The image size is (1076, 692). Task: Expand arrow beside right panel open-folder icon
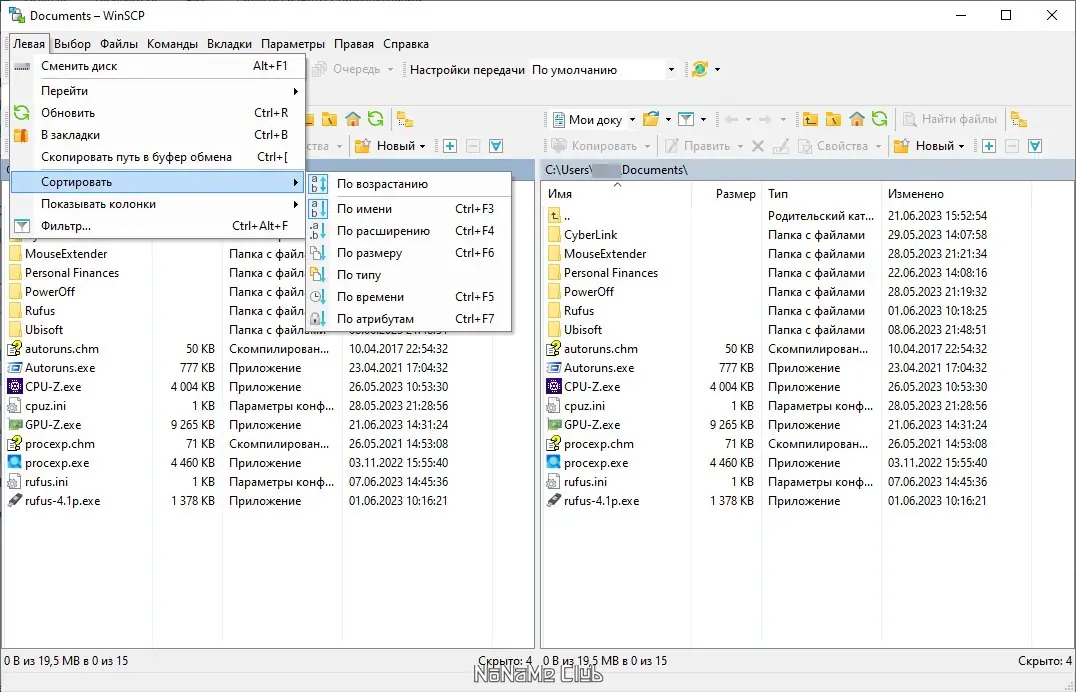(x=668, y=119)
